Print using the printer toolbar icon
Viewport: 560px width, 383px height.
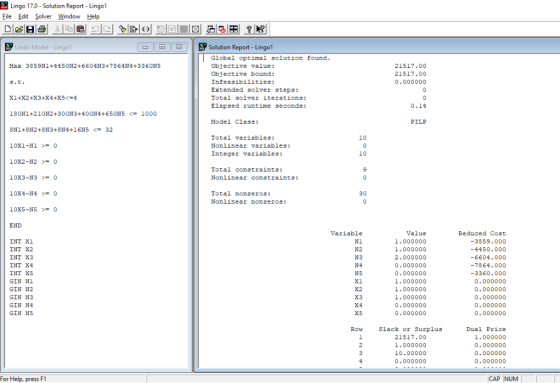point(42,29)
